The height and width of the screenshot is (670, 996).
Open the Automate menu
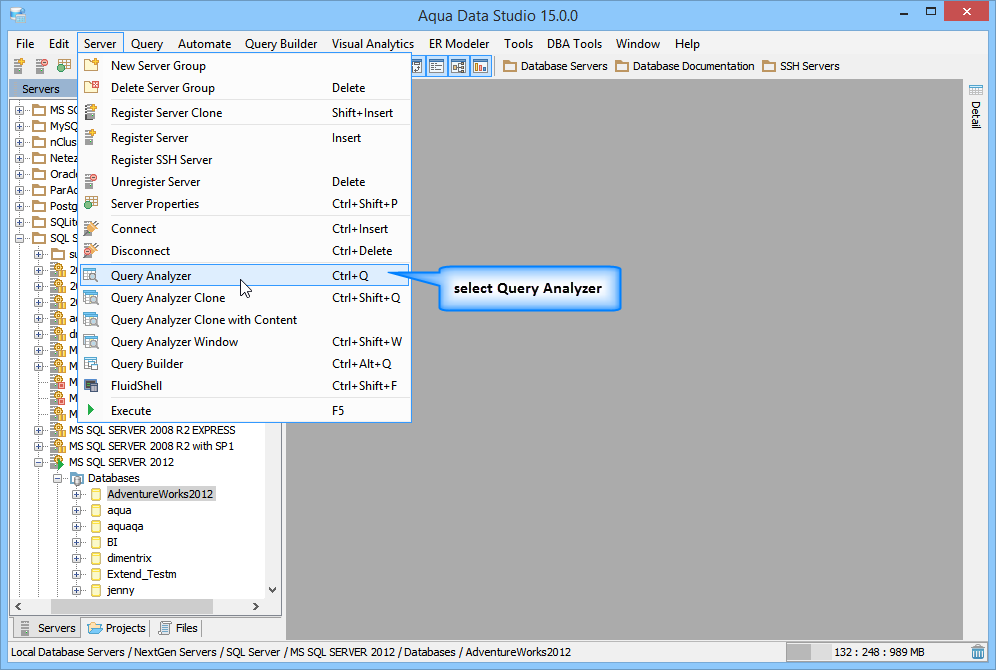click(x=205, y=44)
